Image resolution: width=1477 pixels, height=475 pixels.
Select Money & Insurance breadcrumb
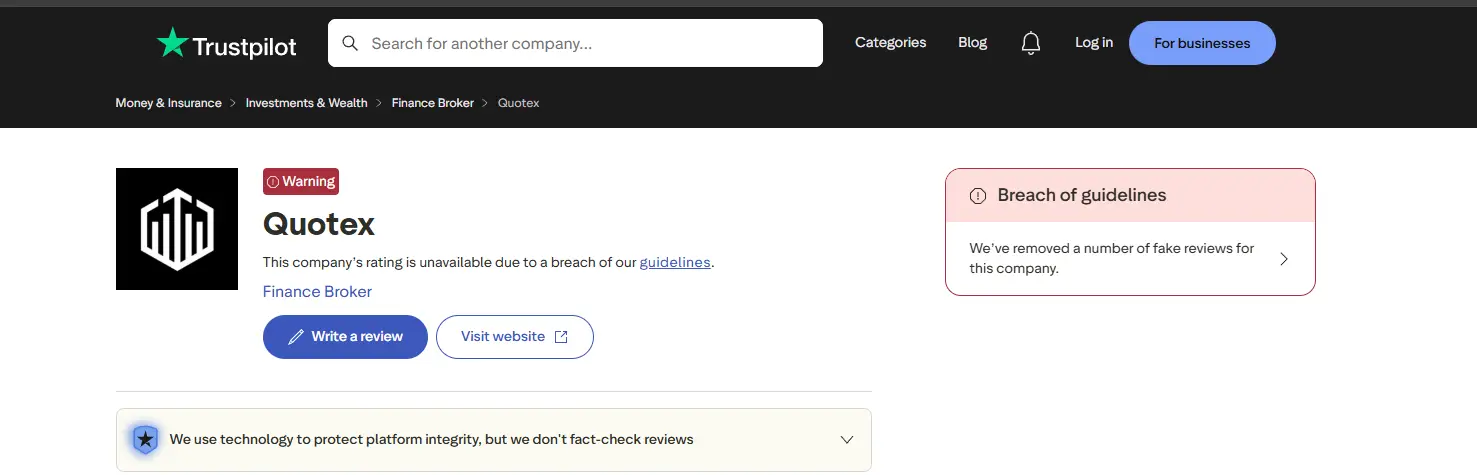(x=168, y=103)
